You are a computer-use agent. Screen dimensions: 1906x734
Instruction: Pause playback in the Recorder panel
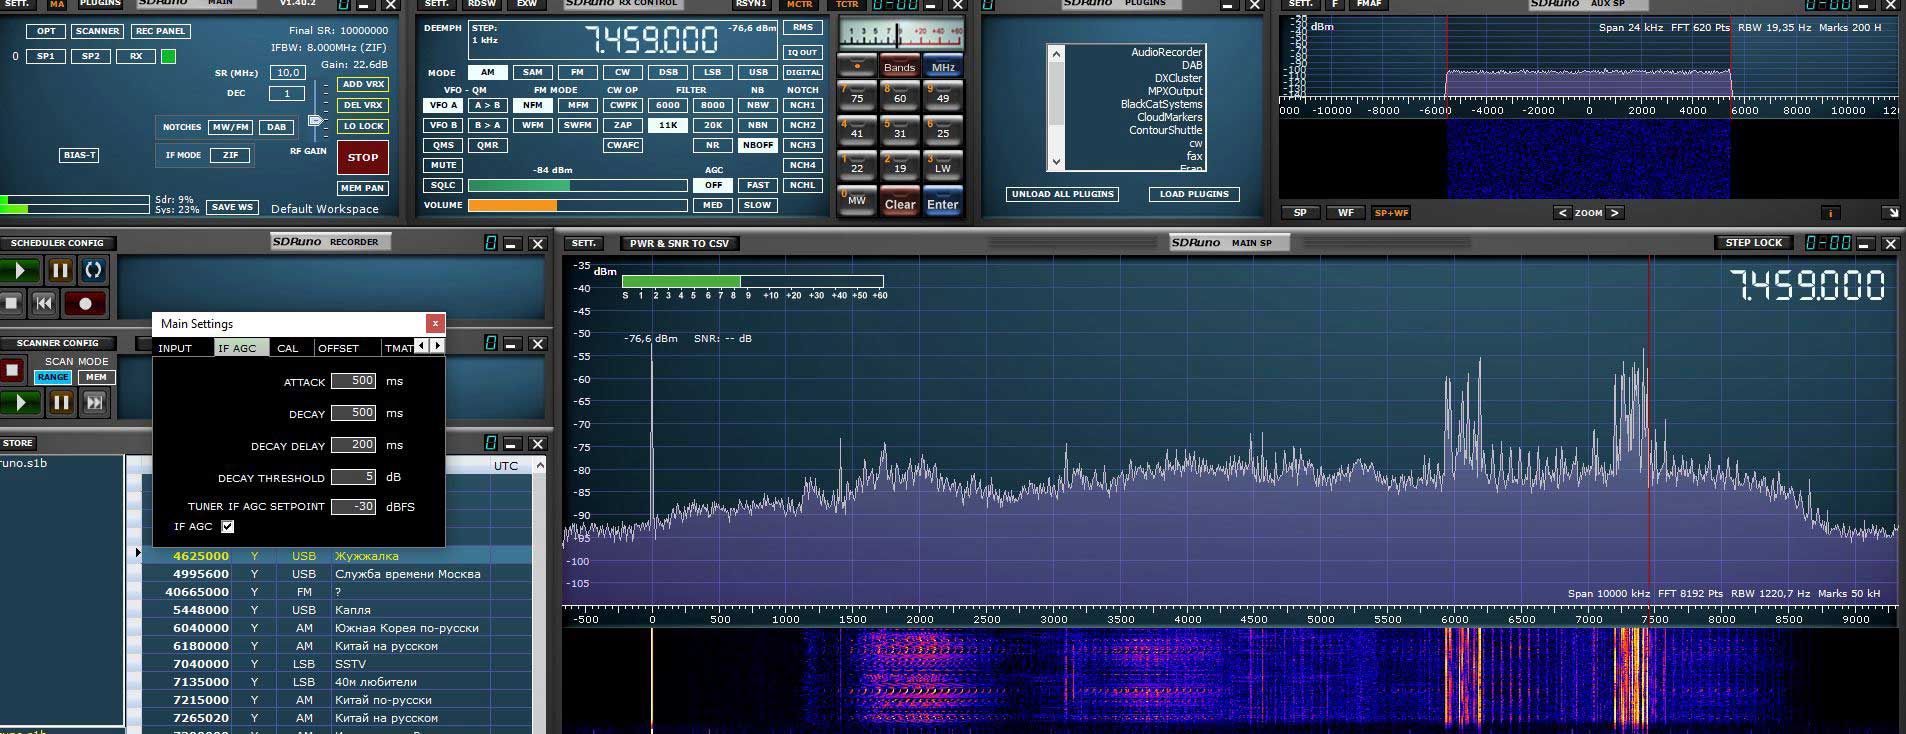click(x=60, y=270)
